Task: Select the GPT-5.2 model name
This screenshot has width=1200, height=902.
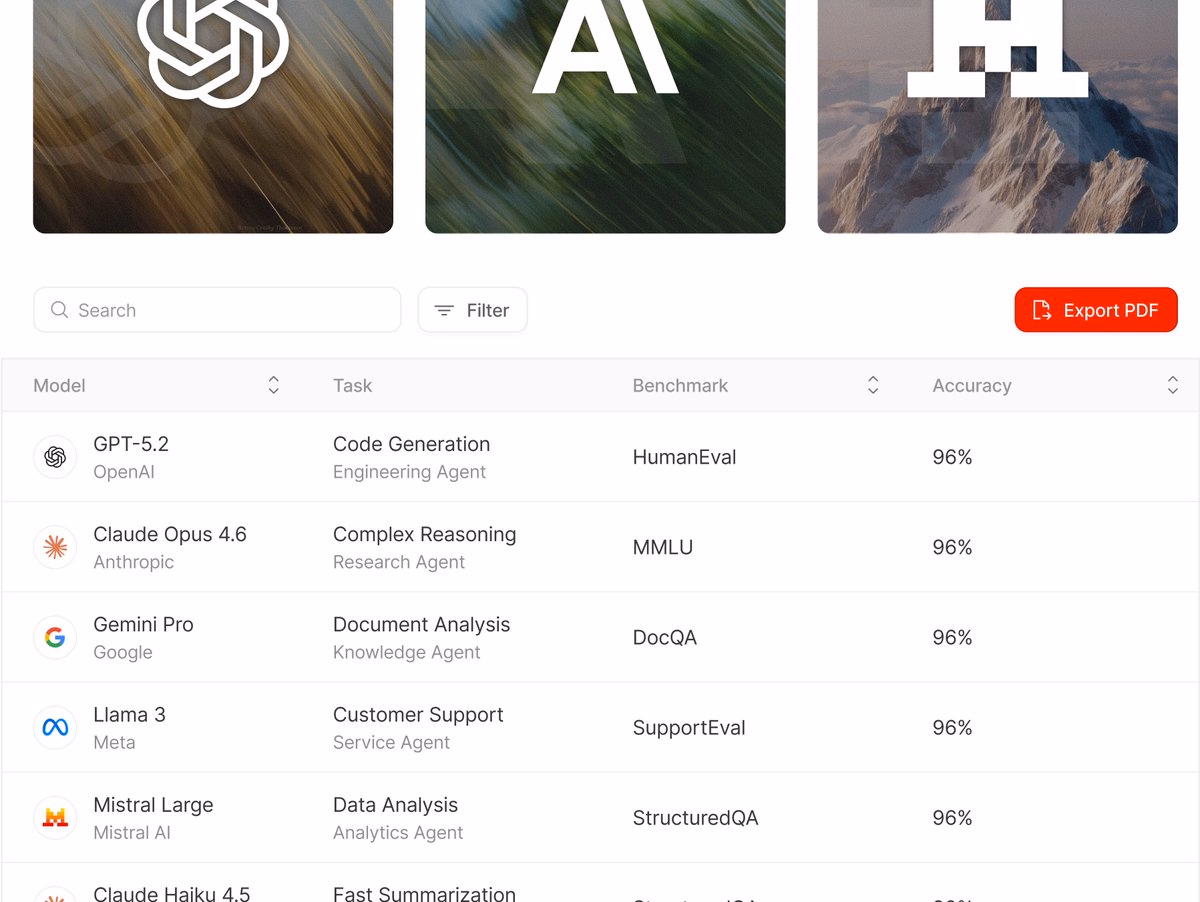Action: 131,444
